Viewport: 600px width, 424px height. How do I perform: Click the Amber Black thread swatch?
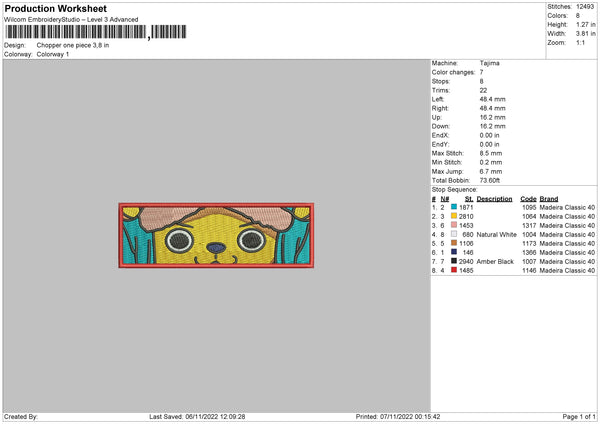pos(455,261)
